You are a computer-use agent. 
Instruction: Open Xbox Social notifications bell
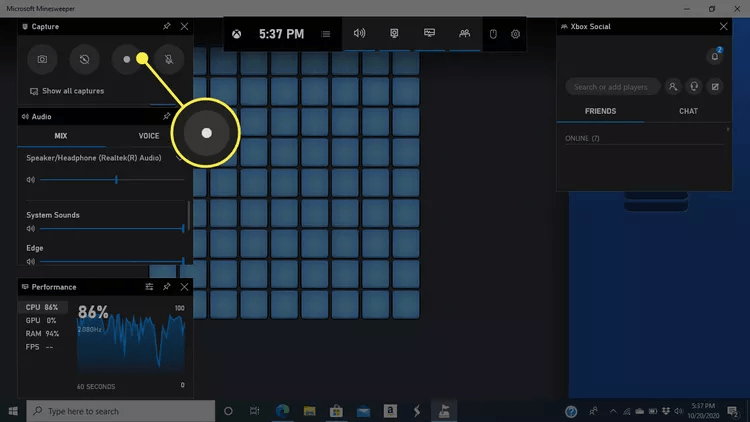coord(714,57)
